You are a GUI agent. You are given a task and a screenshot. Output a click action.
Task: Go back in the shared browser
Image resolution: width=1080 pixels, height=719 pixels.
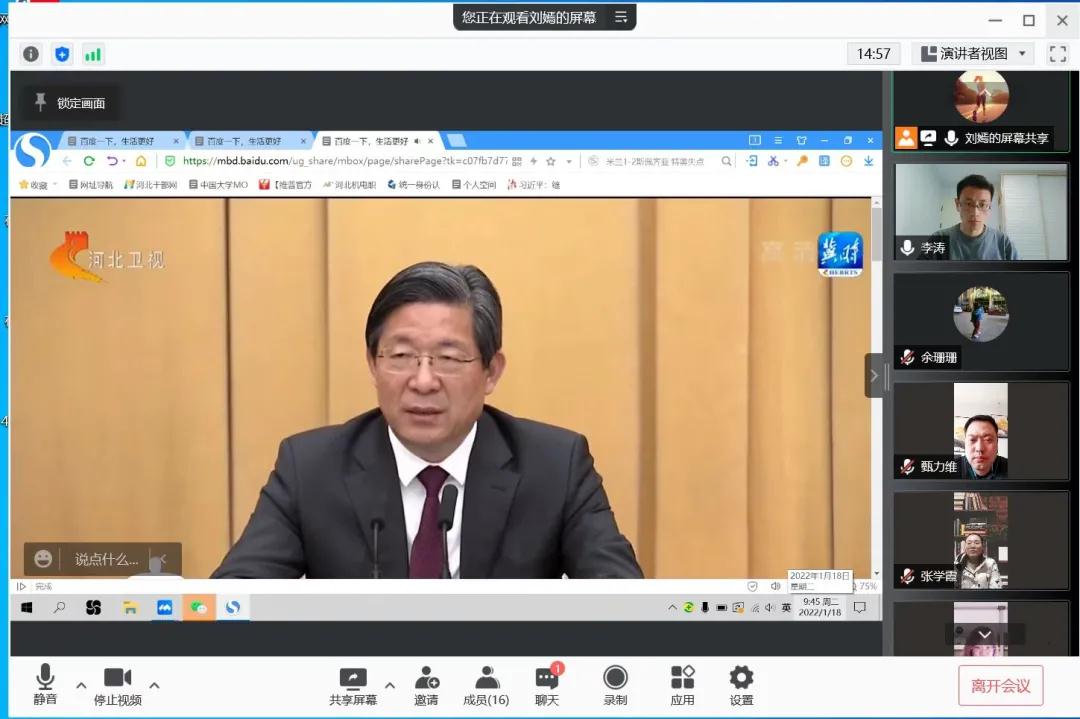67,161
